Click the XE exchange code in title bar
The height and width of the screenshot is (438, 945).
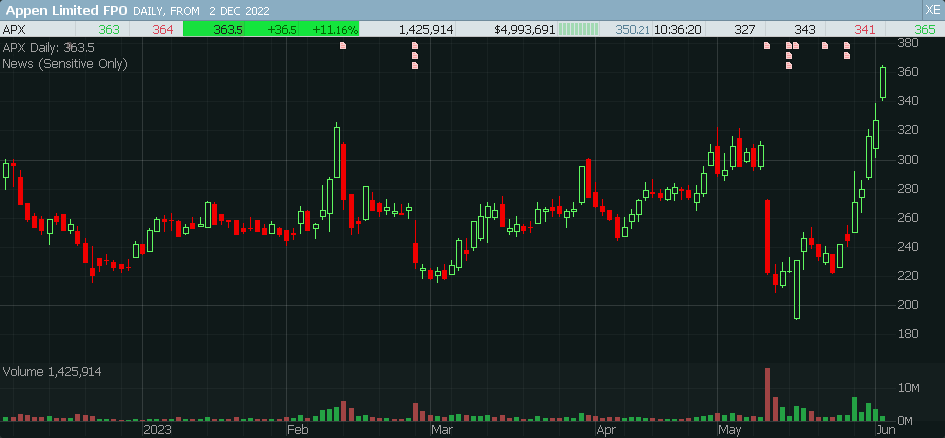933,10
